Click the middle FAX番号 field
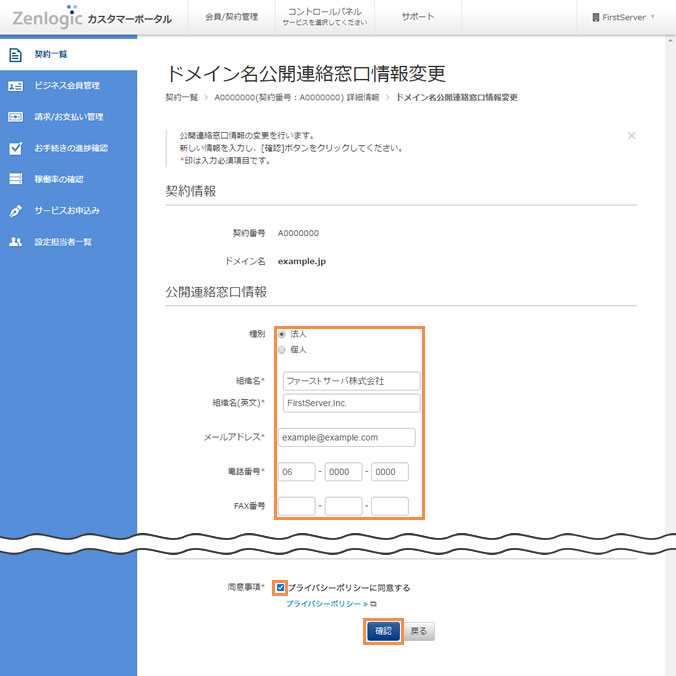 click(344, 506)
